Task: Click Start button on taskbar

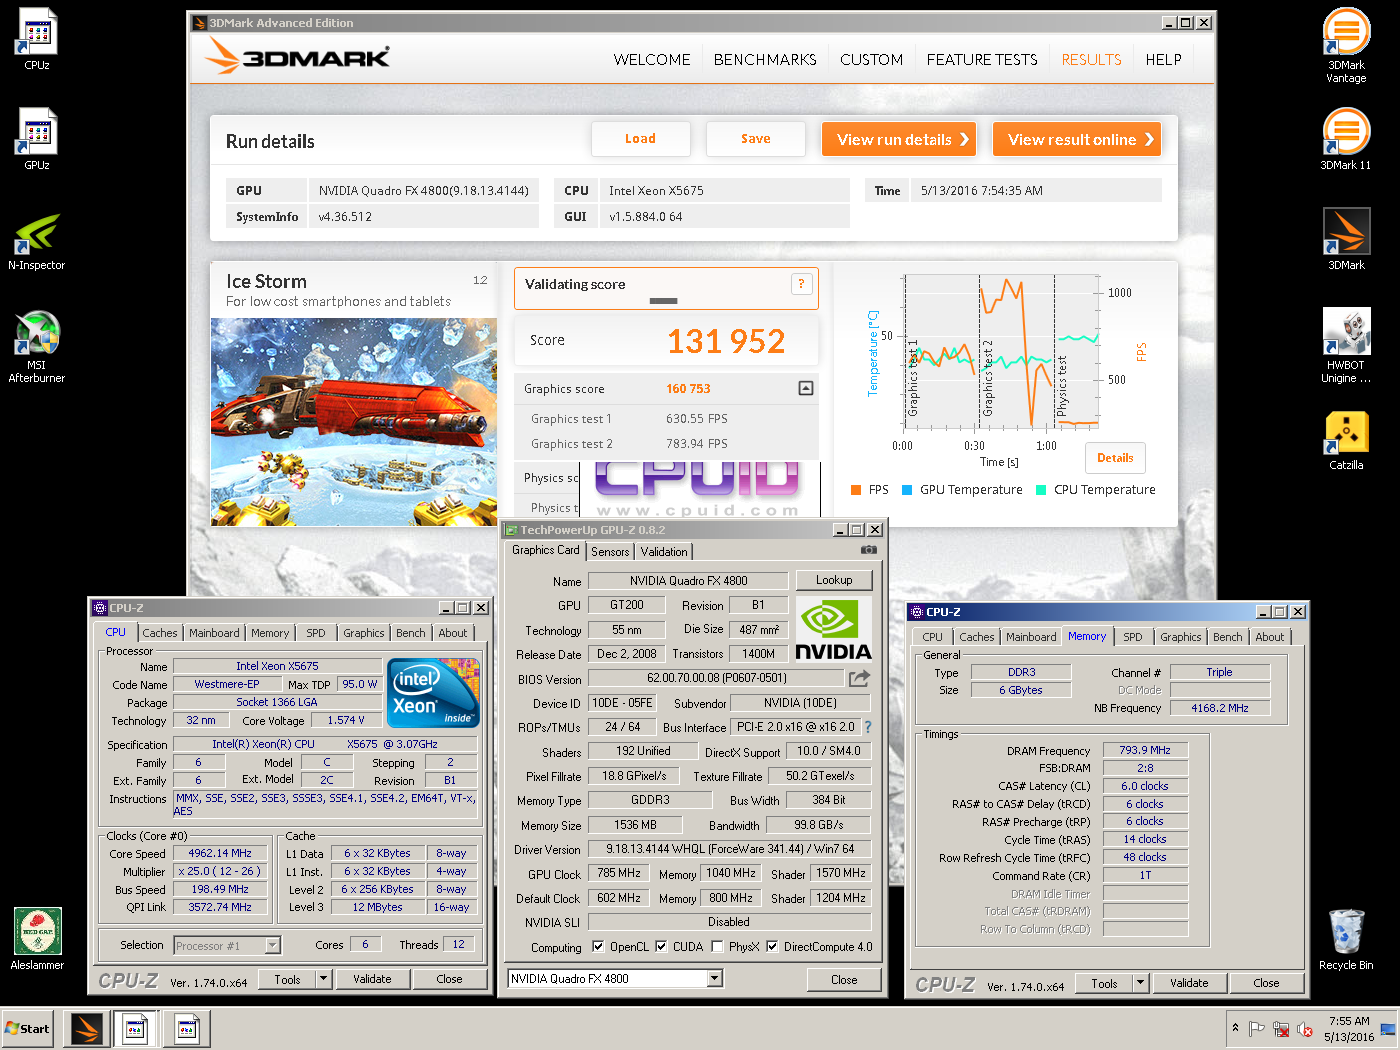Action: (x=28, y=1028)
